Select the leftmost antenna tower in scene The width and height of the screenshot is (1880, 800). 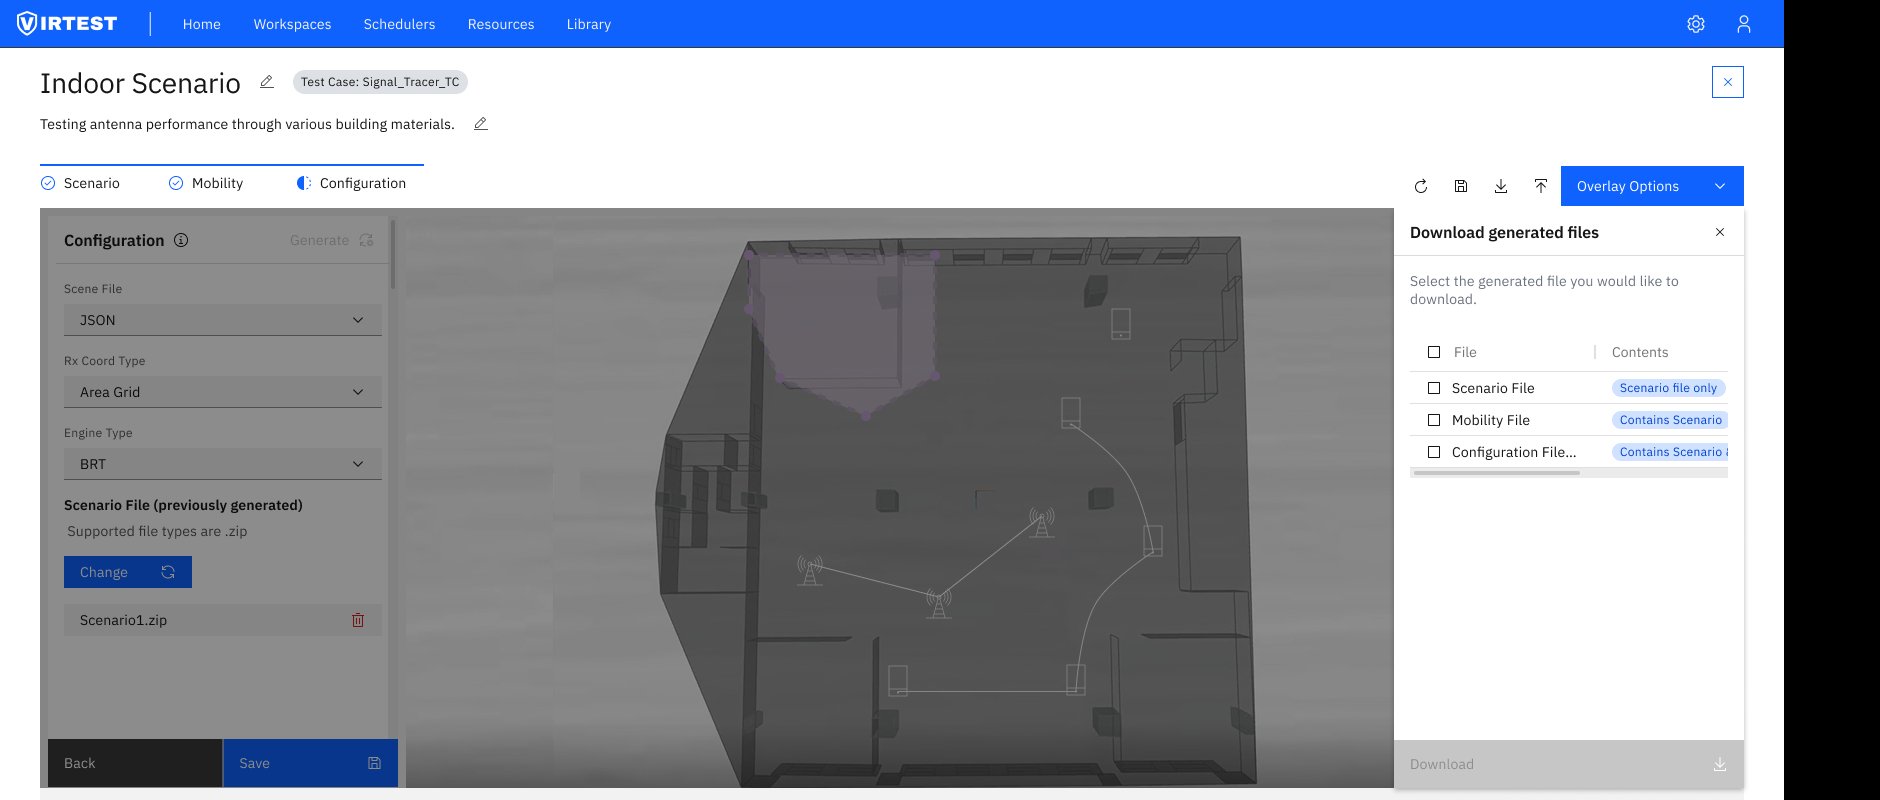point(810,571)
